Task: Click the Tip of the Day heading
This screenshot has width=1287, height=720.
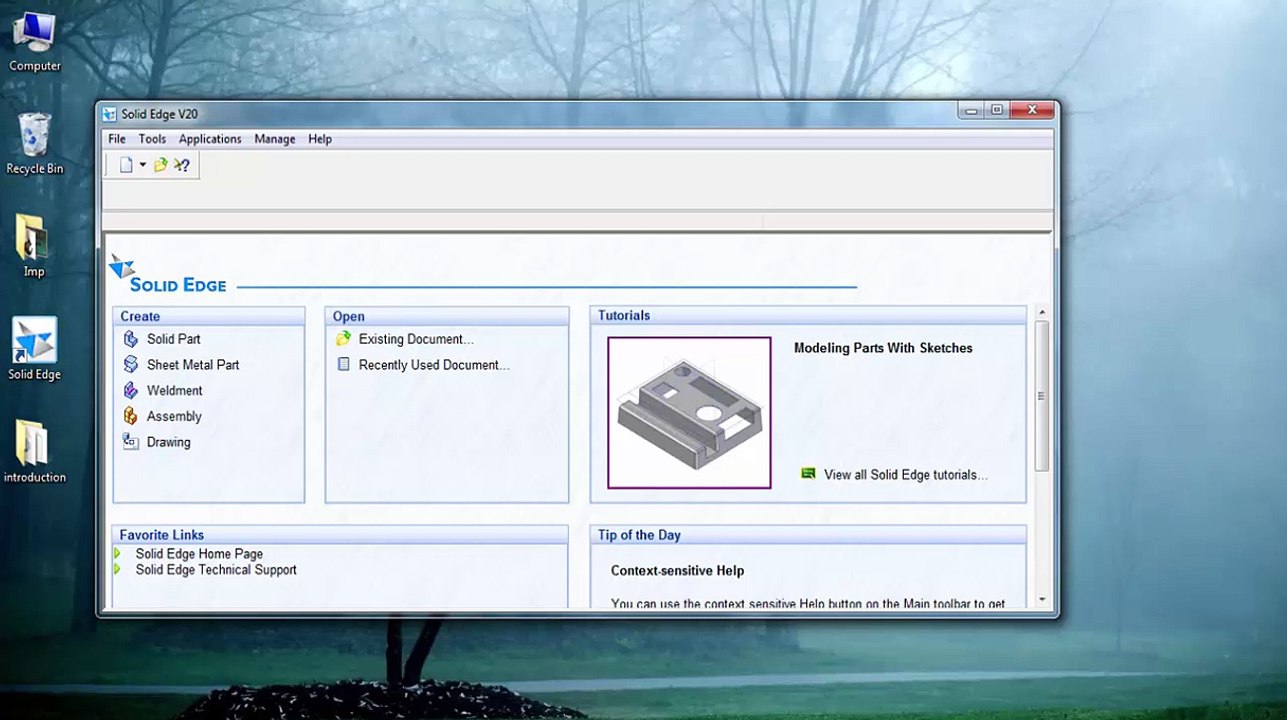Action: (x=639, y=535)
